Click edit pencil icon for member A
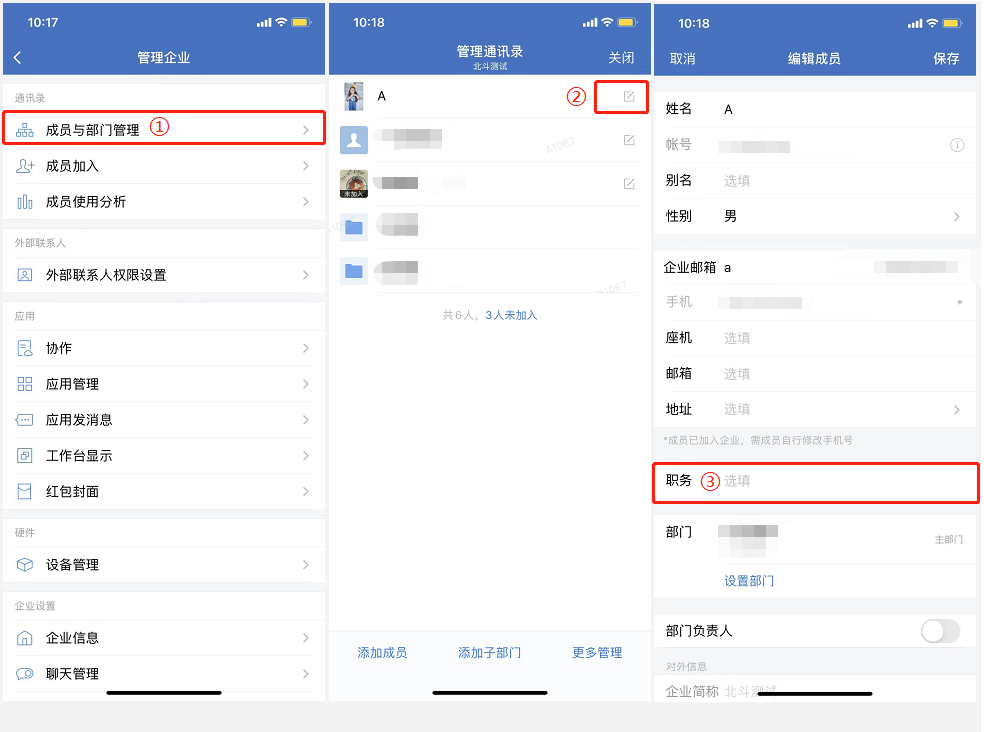 629,97
